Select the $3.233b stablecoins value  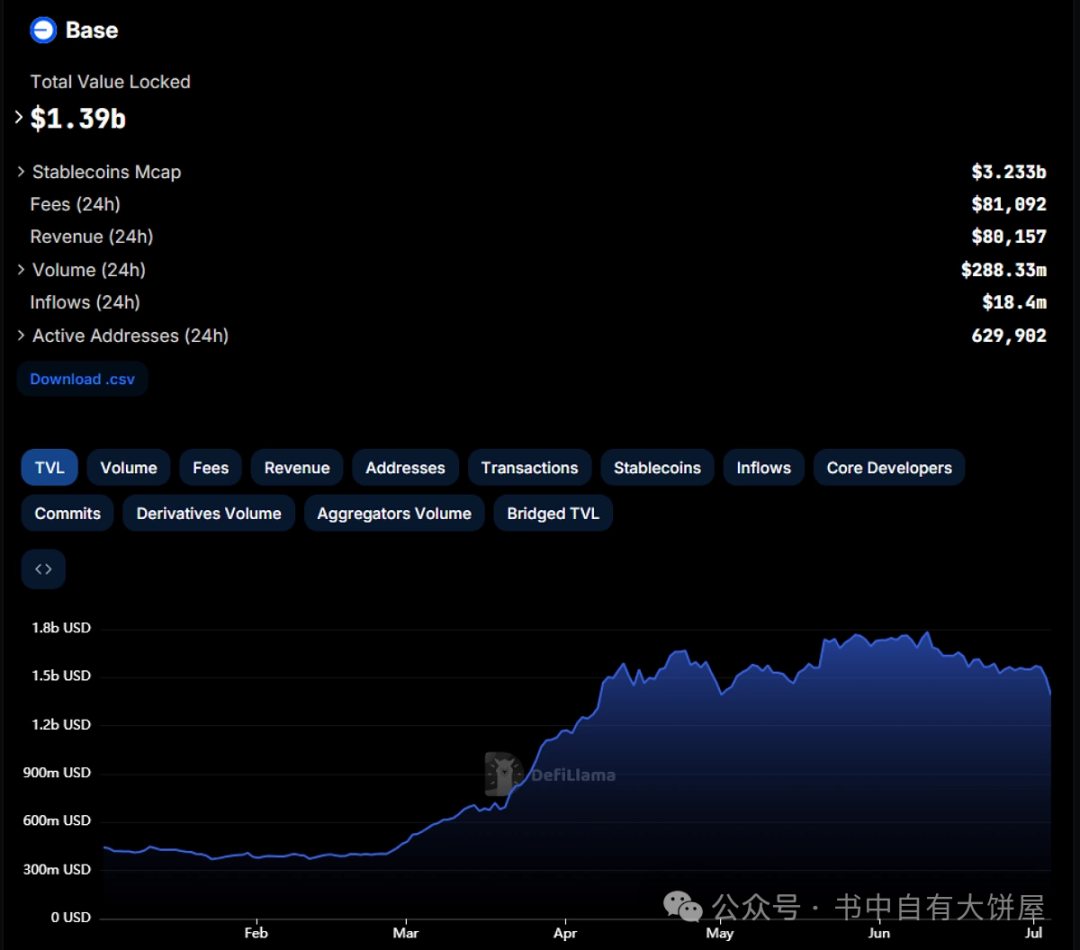pos(1009,172)
